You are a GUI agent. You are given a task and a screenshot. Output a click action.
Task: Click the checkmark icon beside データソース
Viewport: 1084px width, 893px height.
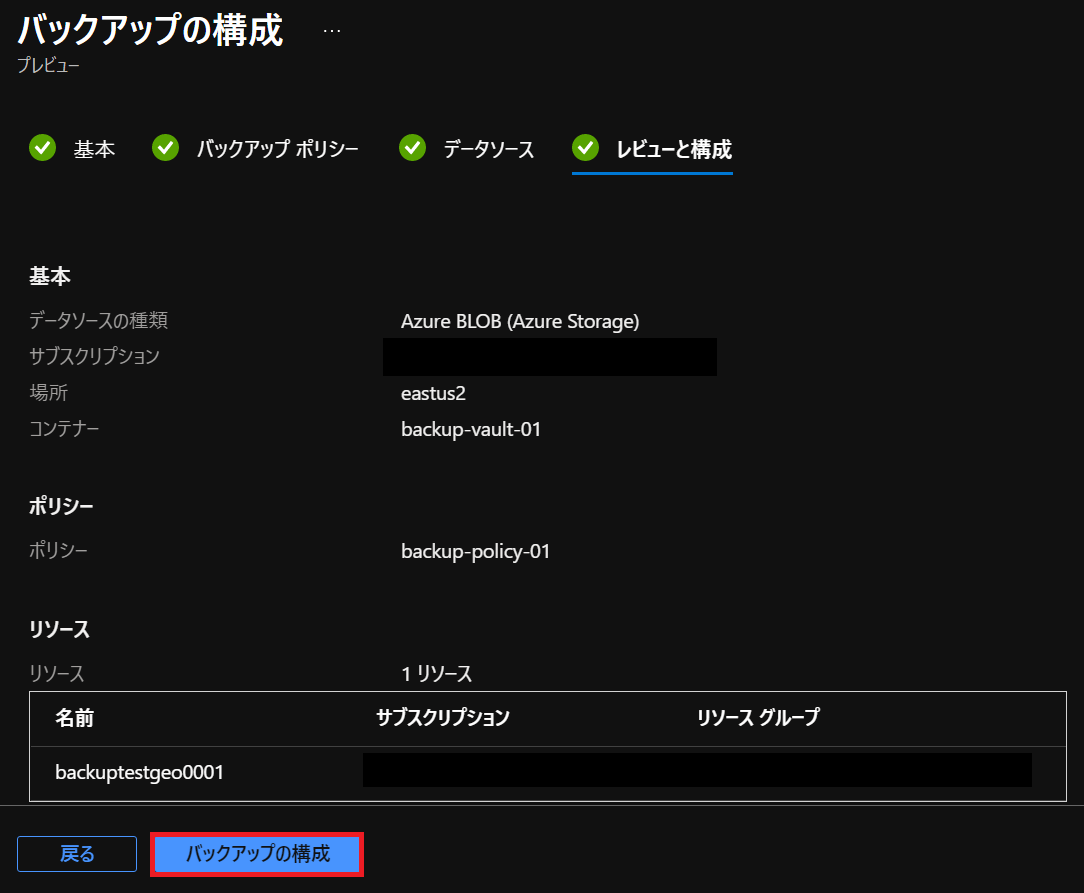coord(413,148)
